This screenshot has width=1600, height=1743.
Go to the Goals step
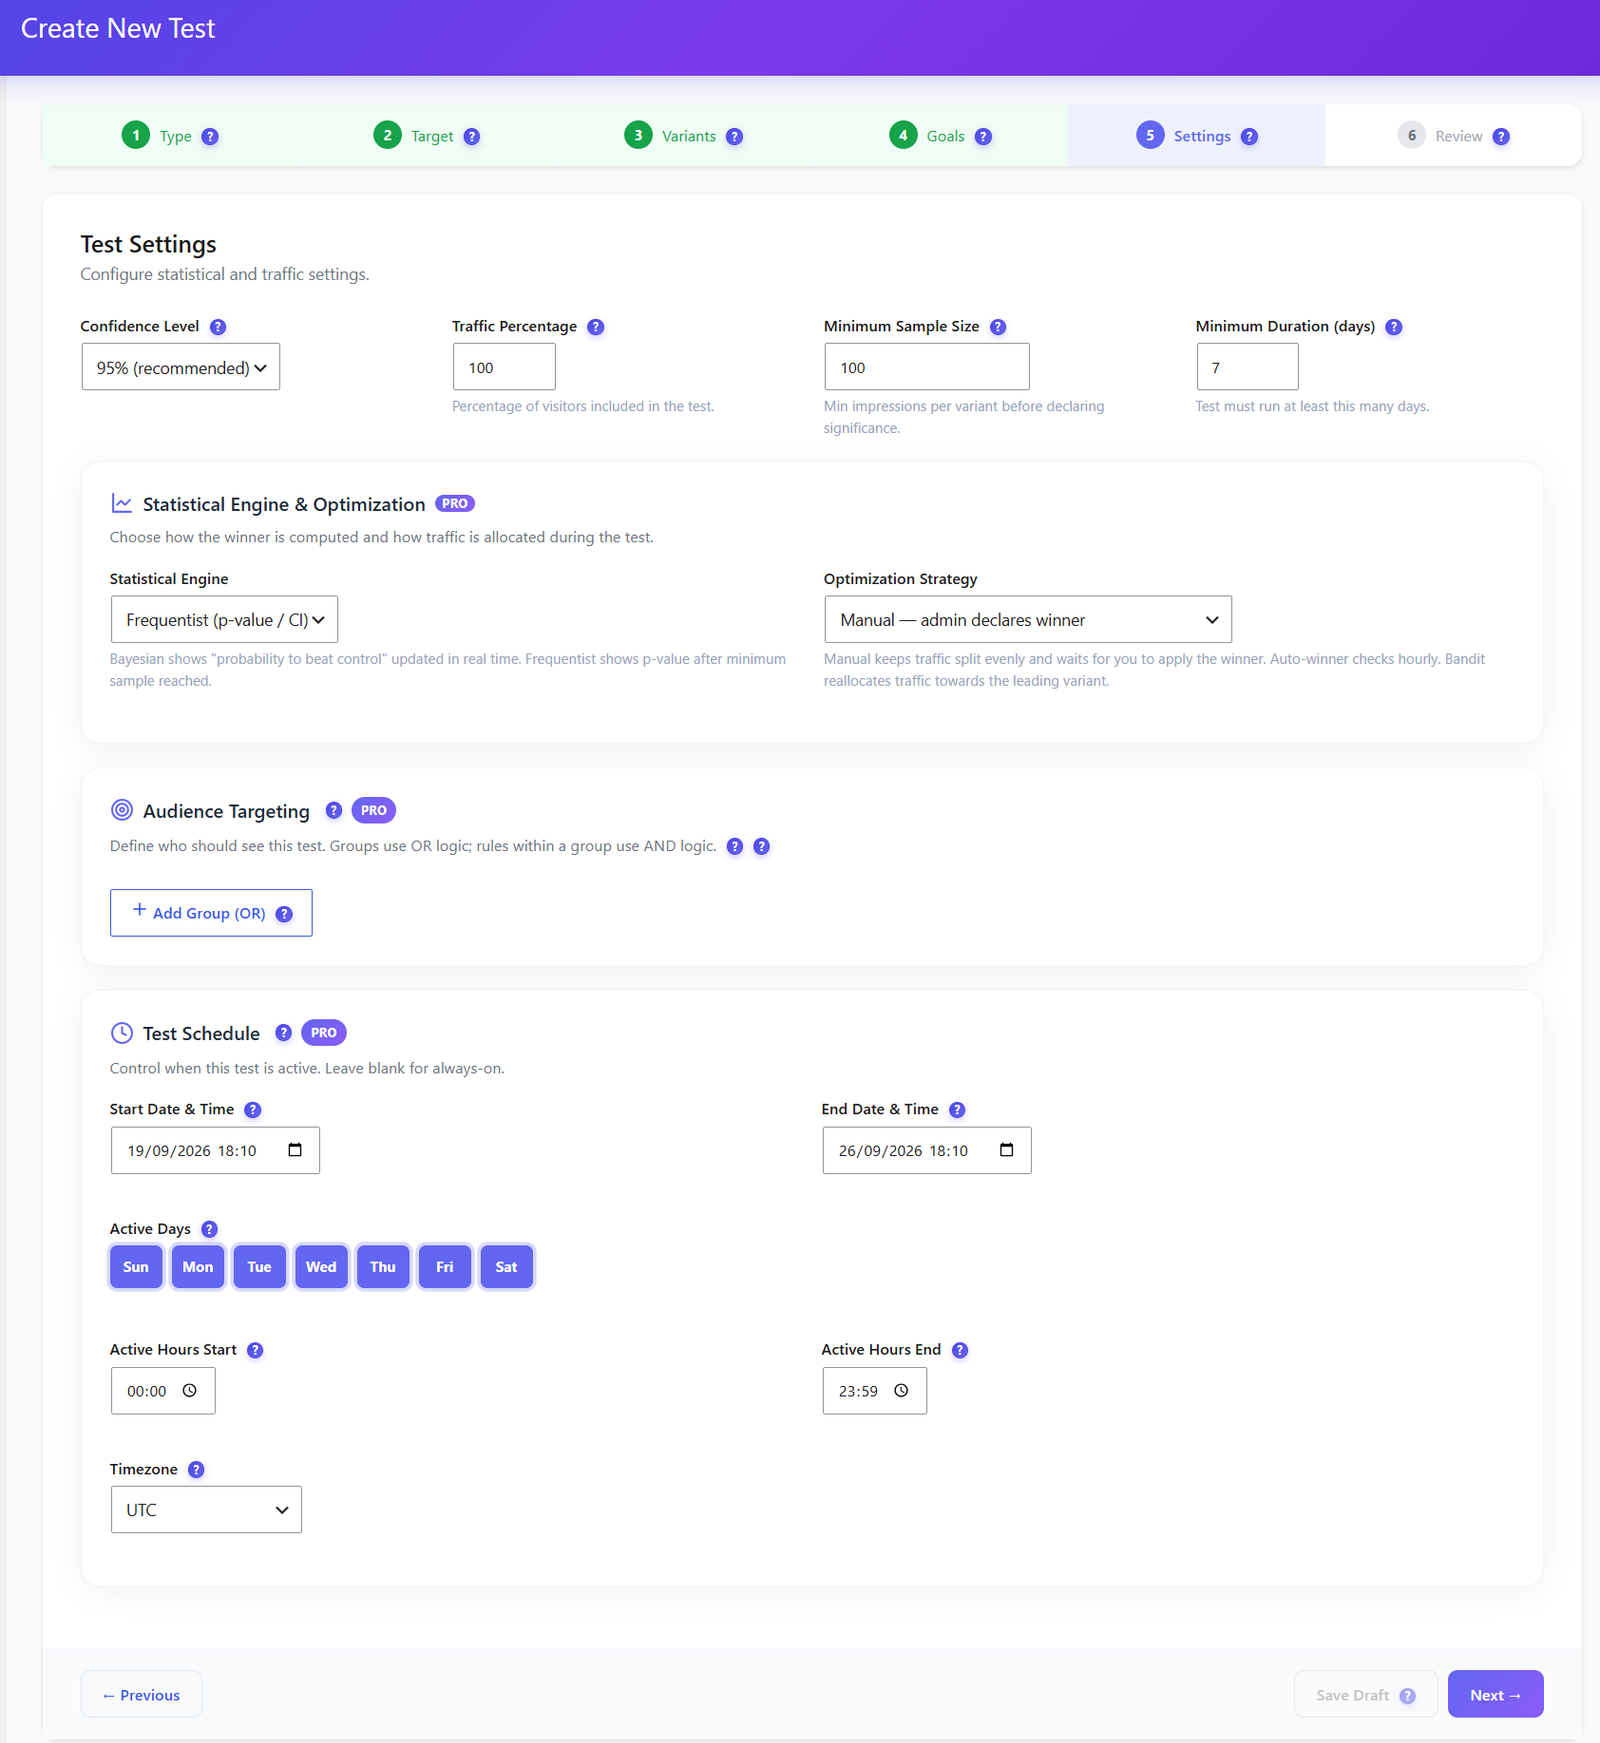pos(941,136)
